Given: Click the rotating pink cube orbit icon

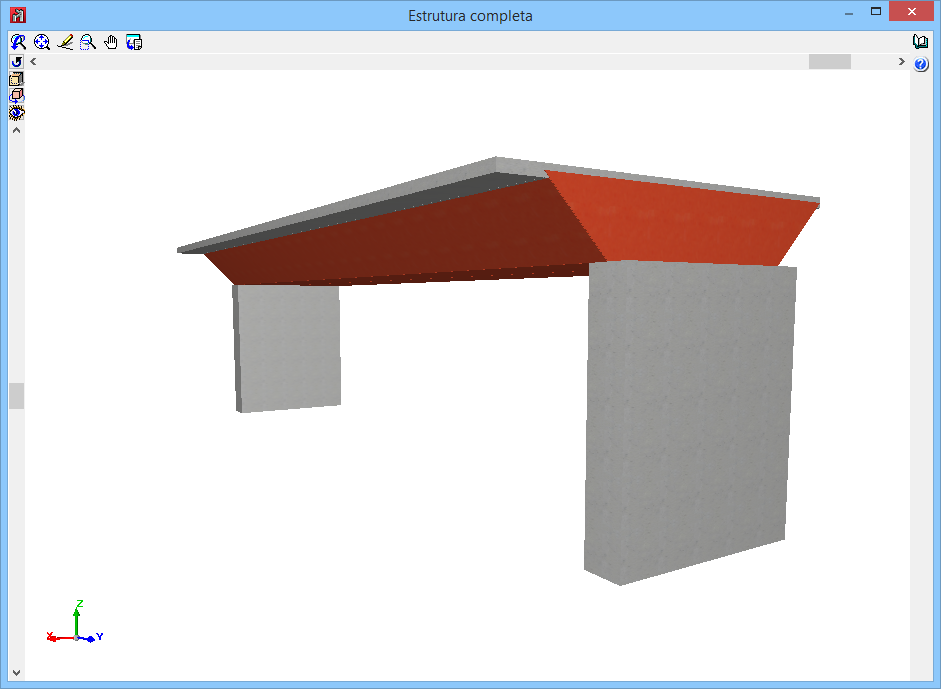Looking at the screenshot, I should click(x=17, y=95).
